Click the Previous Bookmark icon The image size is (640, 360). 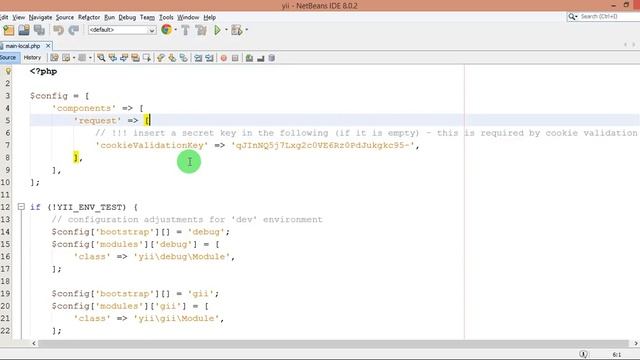(161, 58)
